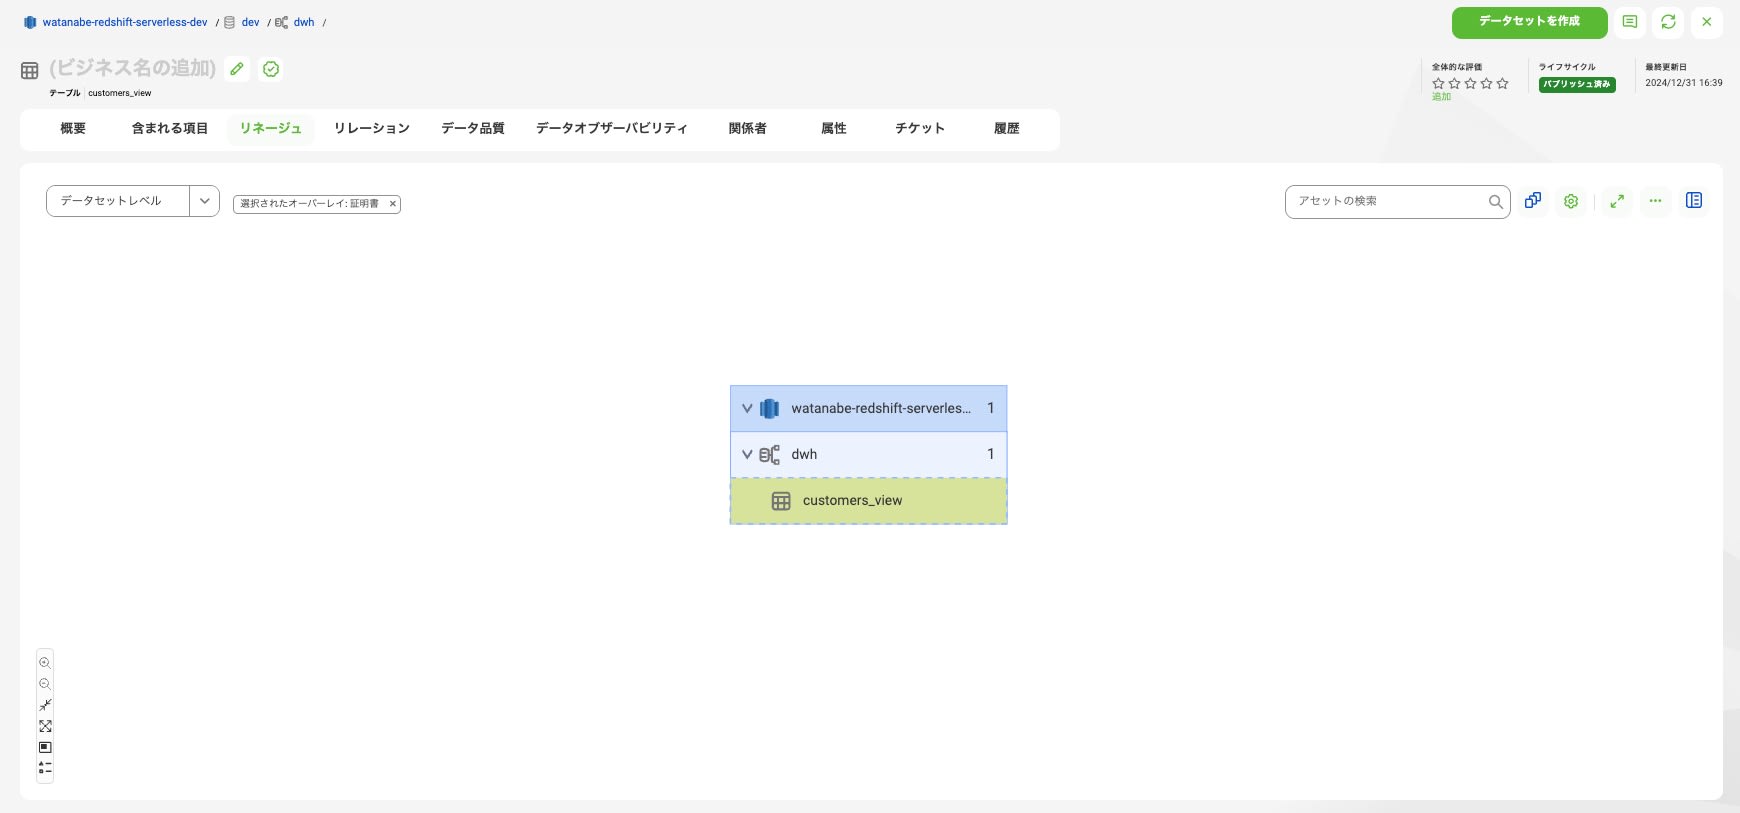Rate with the fifth star
The width and height of the screenshot is (1740, 813).
(1502, 84)
